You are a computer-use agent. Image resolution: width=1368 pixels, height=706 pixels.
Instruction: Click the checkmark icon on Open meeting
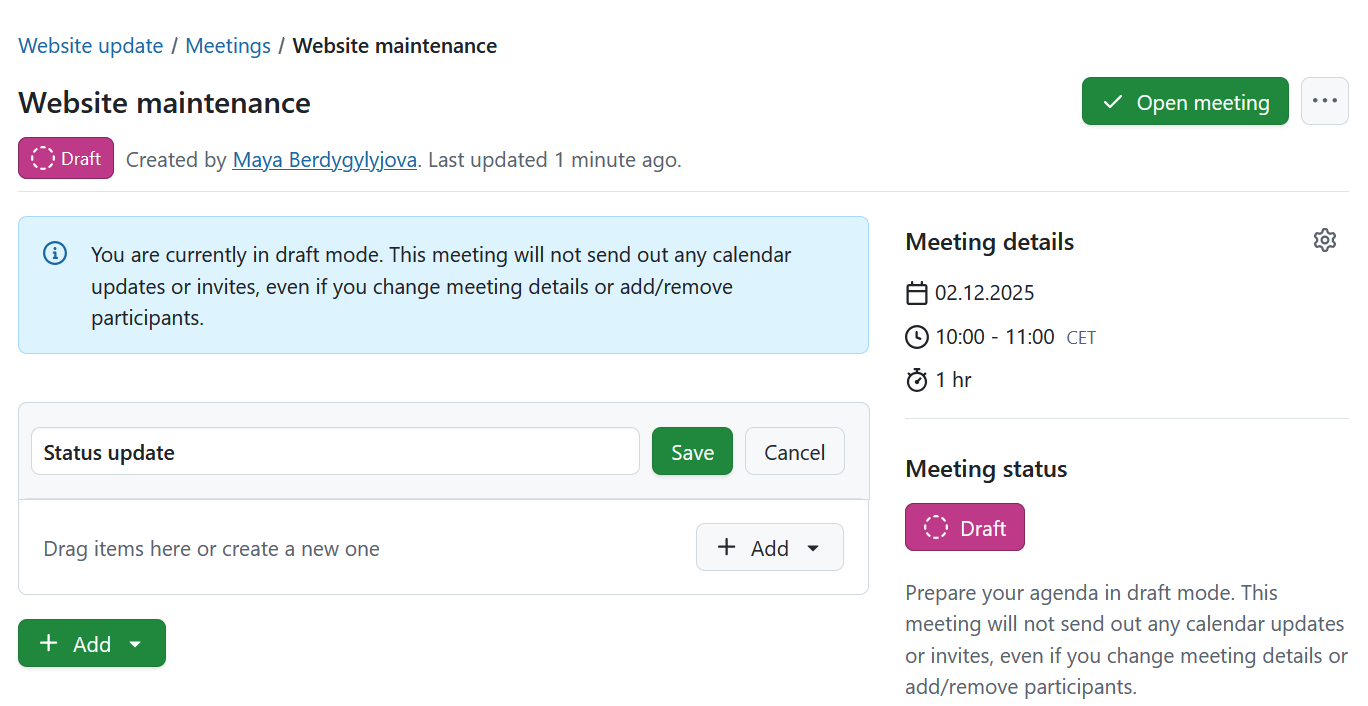(1112, 102)
